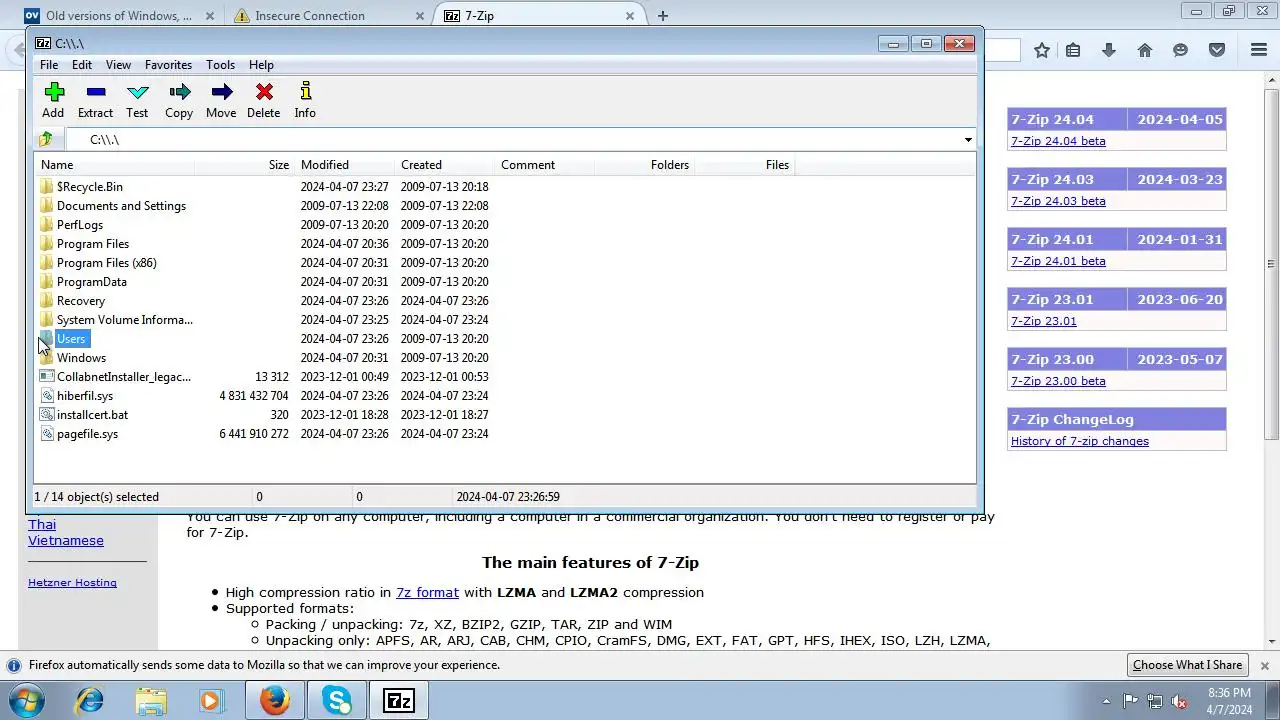Sort by the Created column header
The width and height of the screenshot is (1280, 720).
click(x=444, y=165)
